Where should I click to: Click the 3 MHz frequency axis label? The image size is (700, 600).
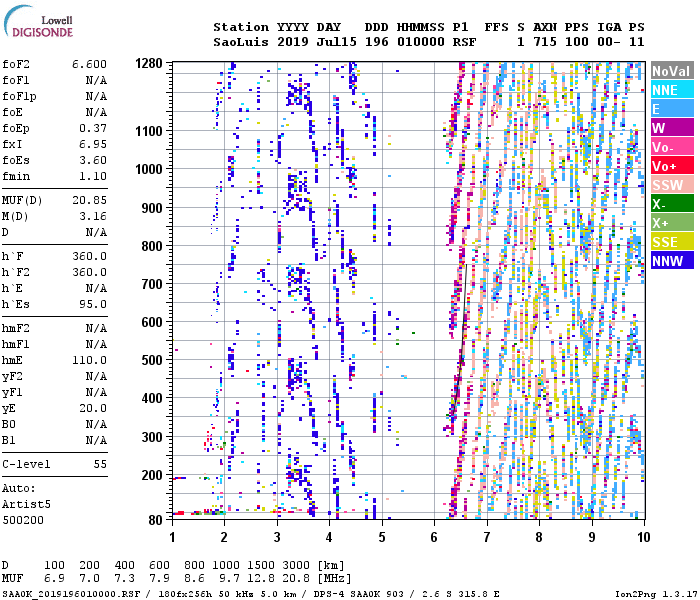[277, 537]
